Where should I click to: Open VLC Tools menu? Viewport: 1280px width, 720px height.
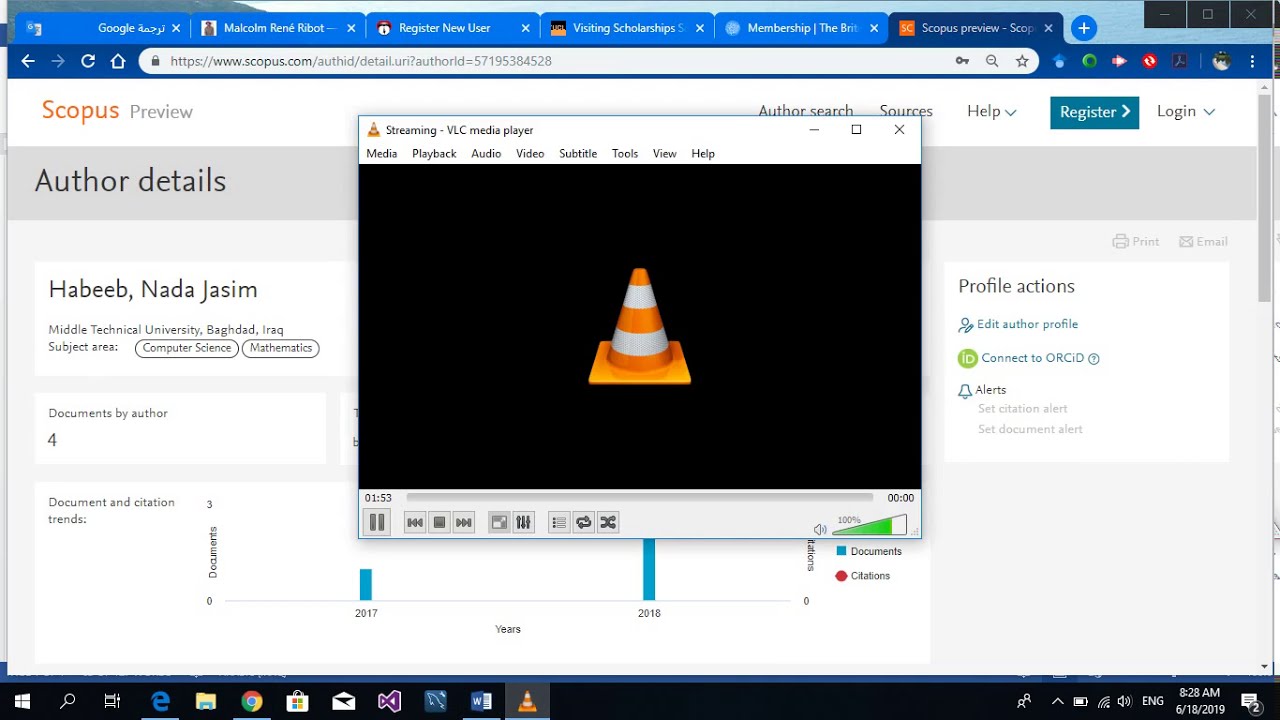click(625, 153)
